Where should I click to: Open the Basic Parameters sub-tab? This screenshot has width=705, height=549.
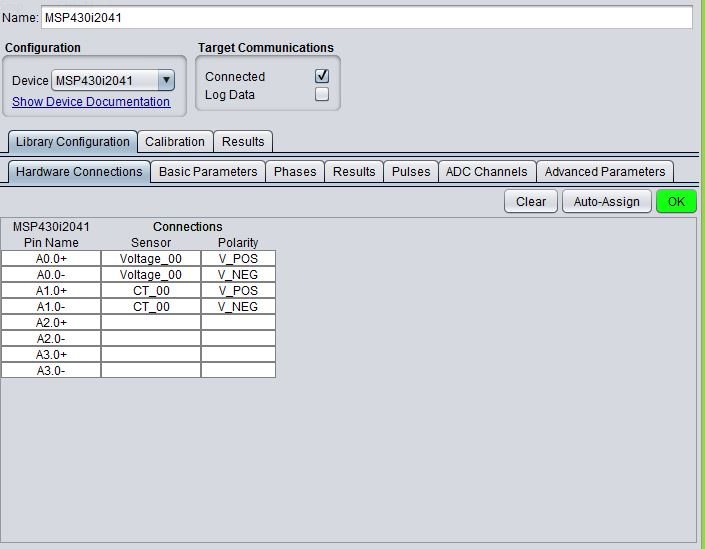click(x=208, y=172)
